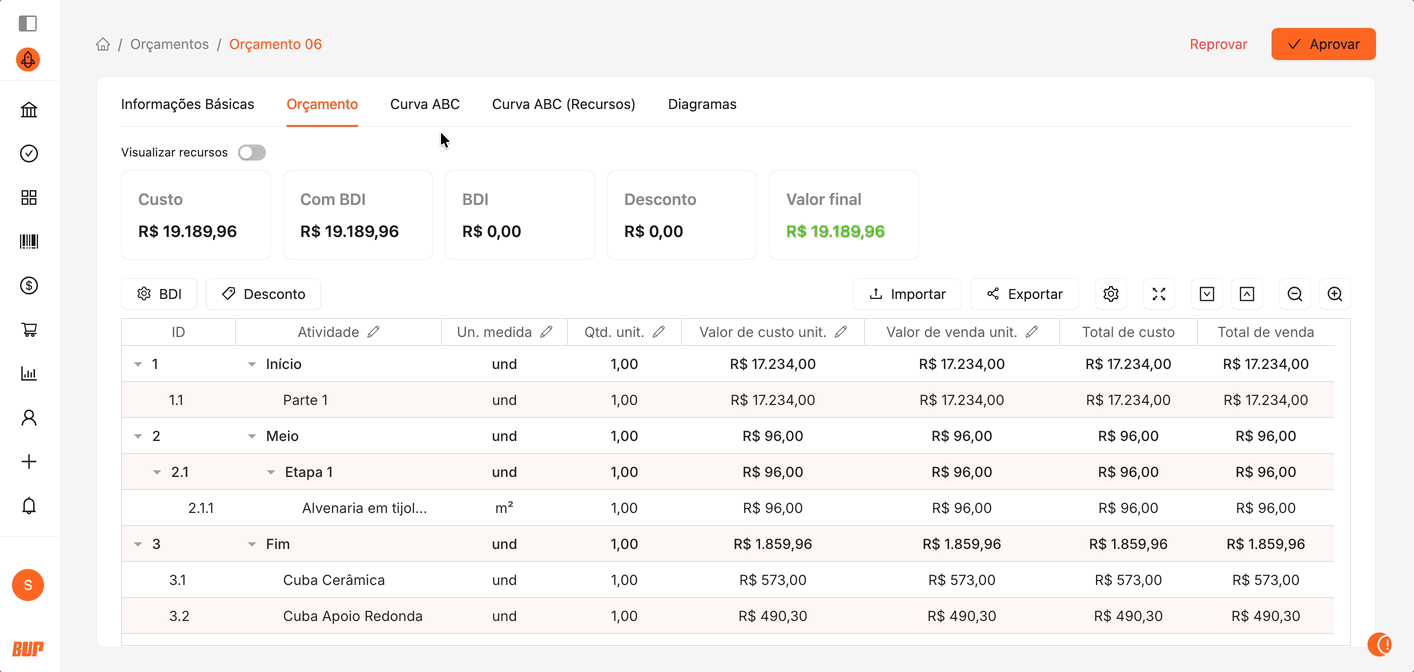Click the home breadcrumb icon
The image size is (1414, 672).
click(x=103, y=44)
